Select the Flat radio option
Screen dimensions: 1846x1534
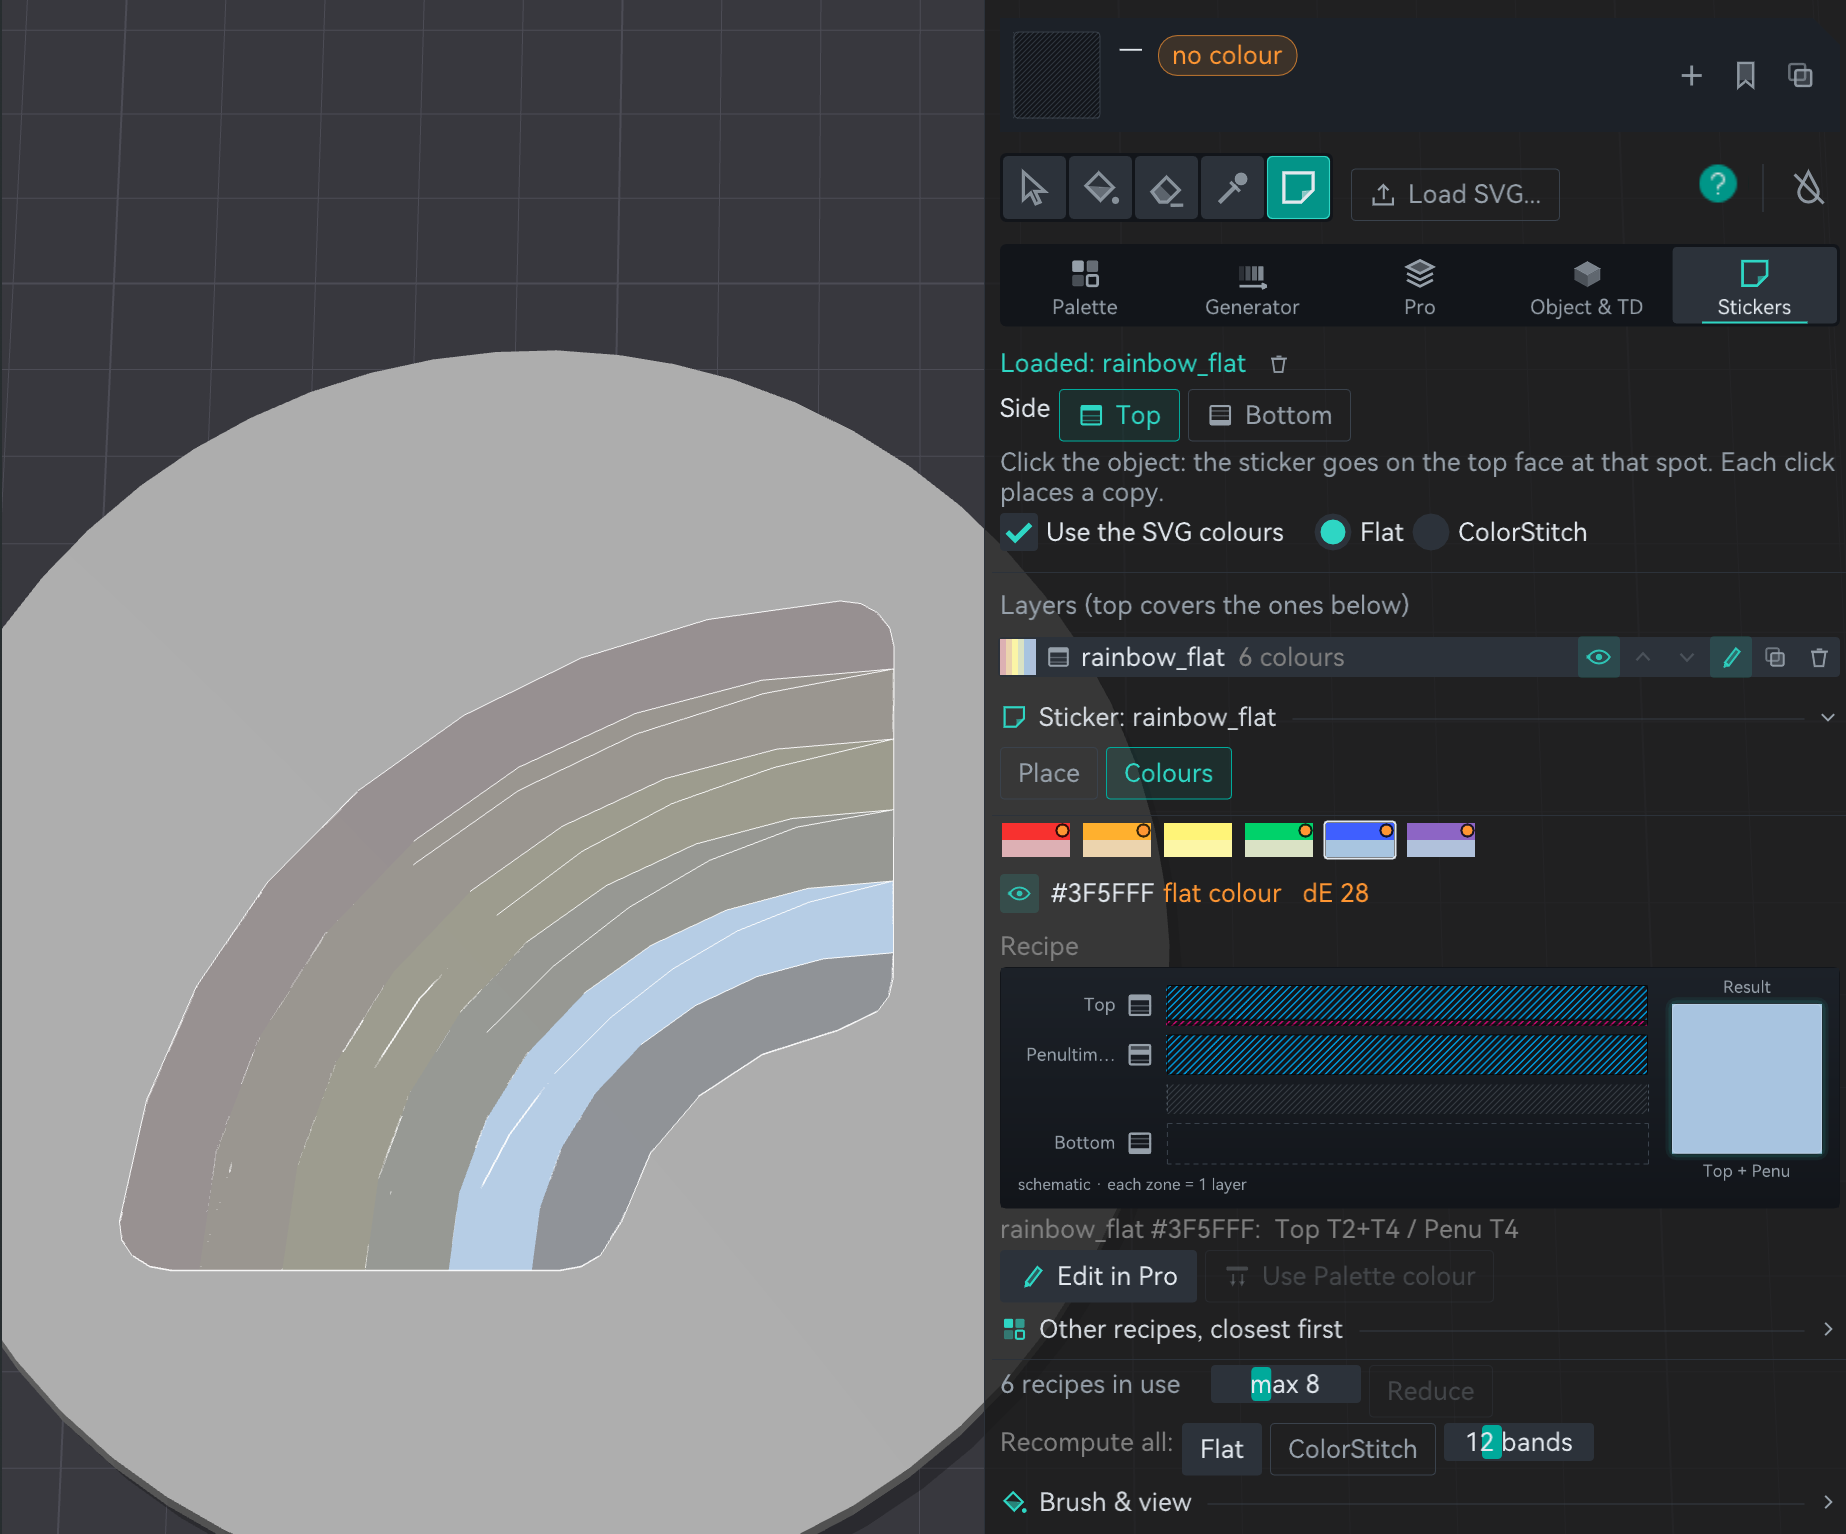pos(1333,532)
